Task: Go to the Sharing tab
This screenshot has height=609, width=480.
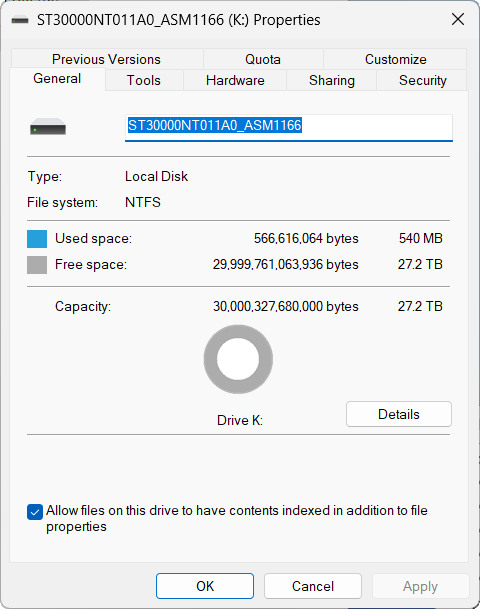Action: (332, 80)
